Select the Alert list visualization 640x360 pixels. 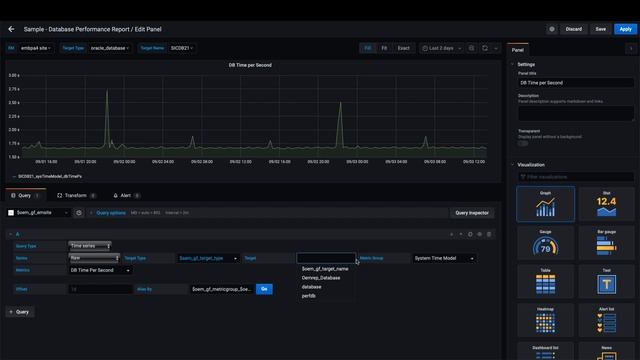[607, 320]
